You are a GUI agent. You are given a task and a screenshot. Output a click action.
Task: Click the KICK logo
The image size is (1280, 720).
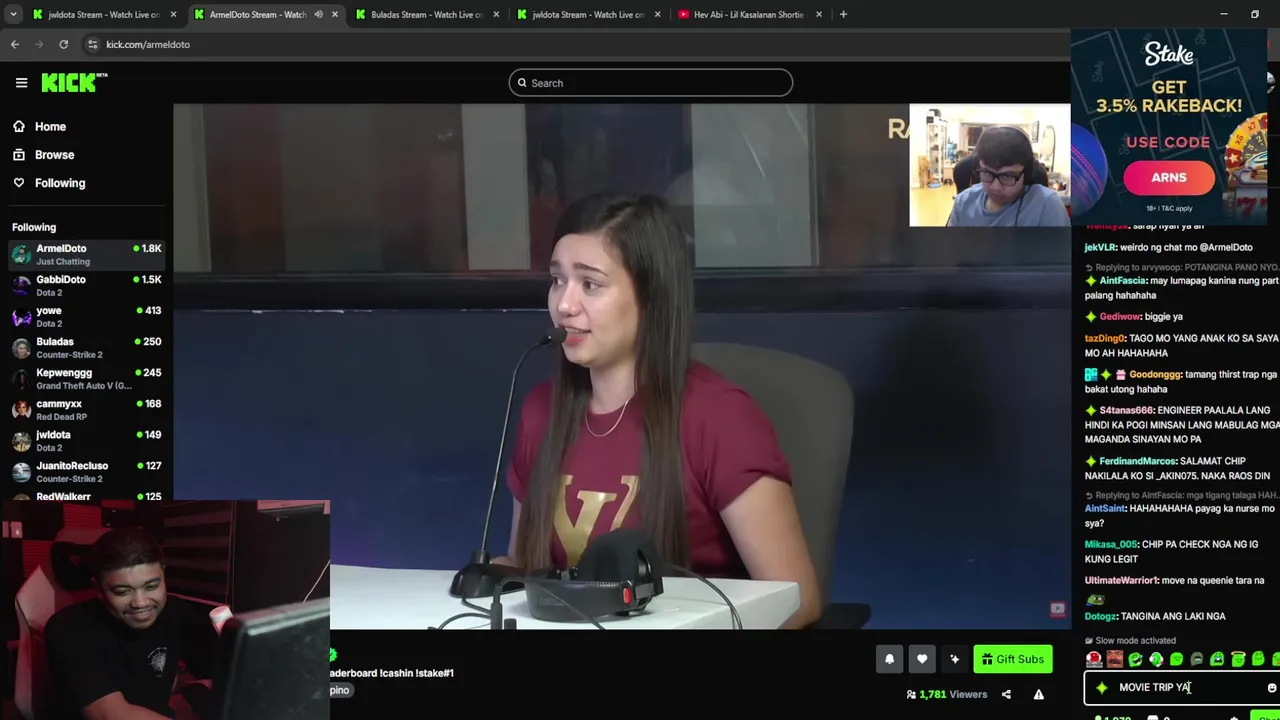click(x=74, y=83)
